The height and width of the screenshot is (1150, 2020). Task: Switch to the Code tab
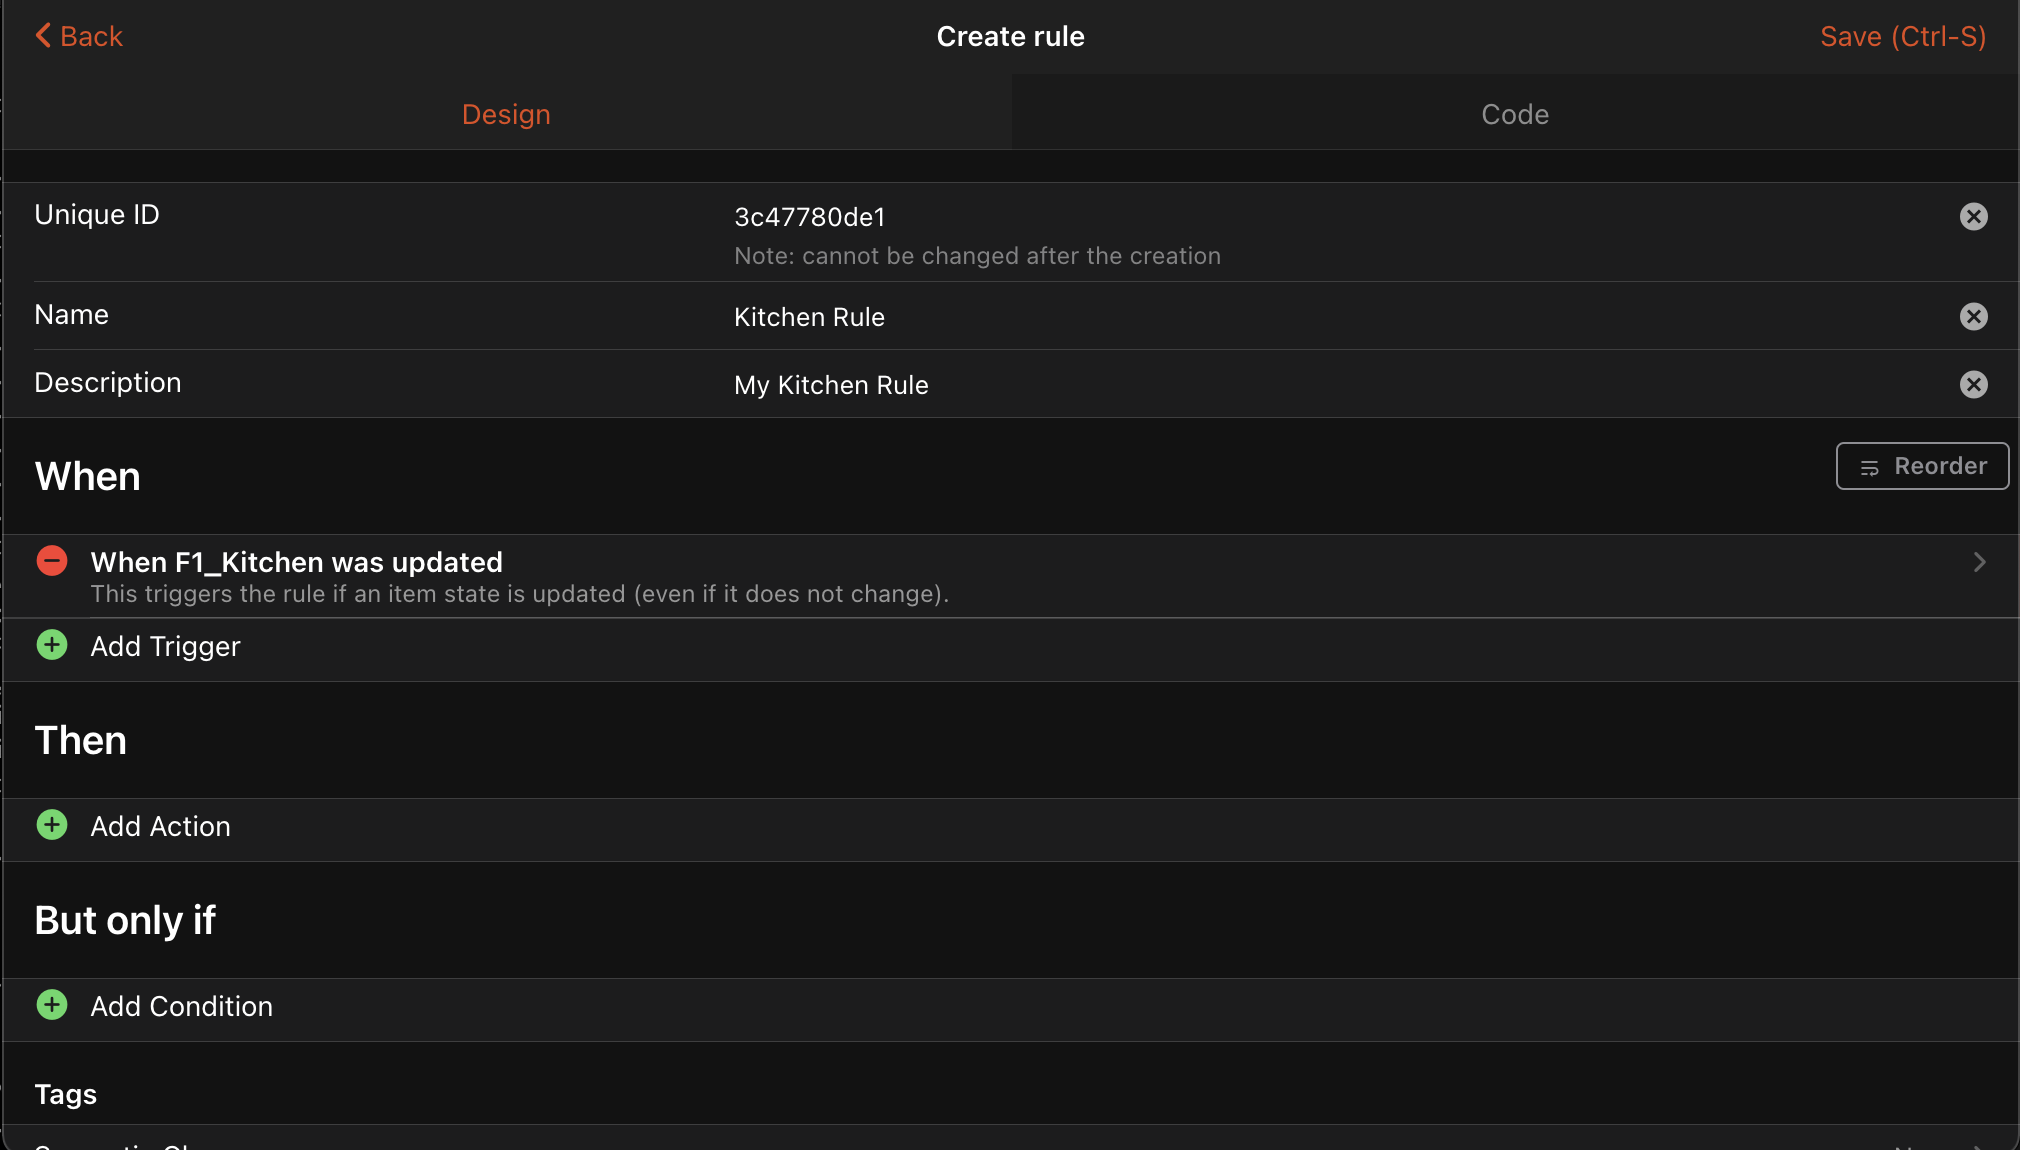pos(1513,113)
